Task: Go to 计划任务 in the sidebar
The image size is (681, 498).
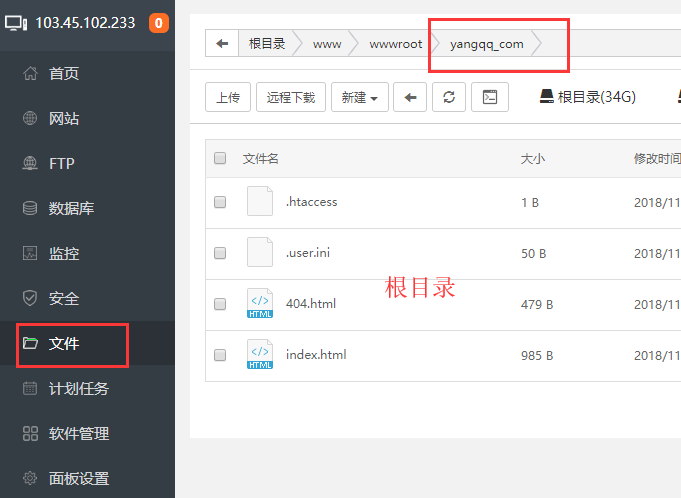Action: coord(78,389)
